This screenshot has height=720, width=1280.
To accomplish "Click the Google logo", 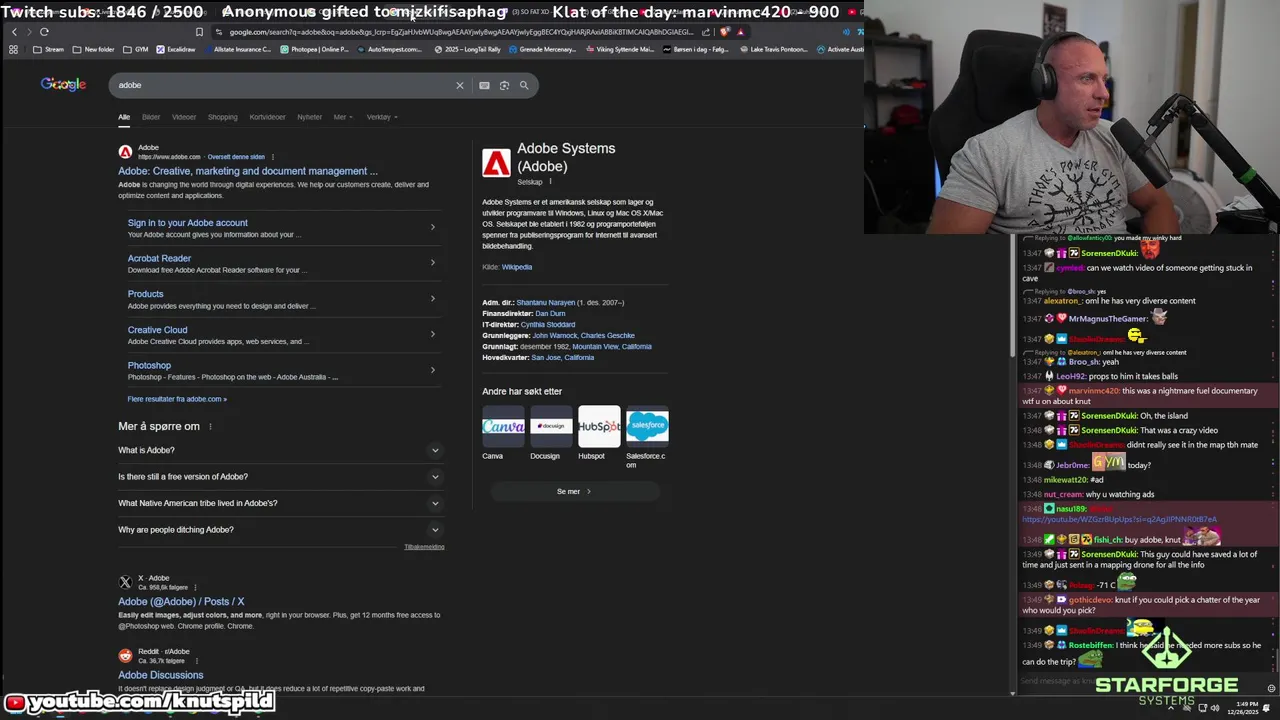I will 63,84.
